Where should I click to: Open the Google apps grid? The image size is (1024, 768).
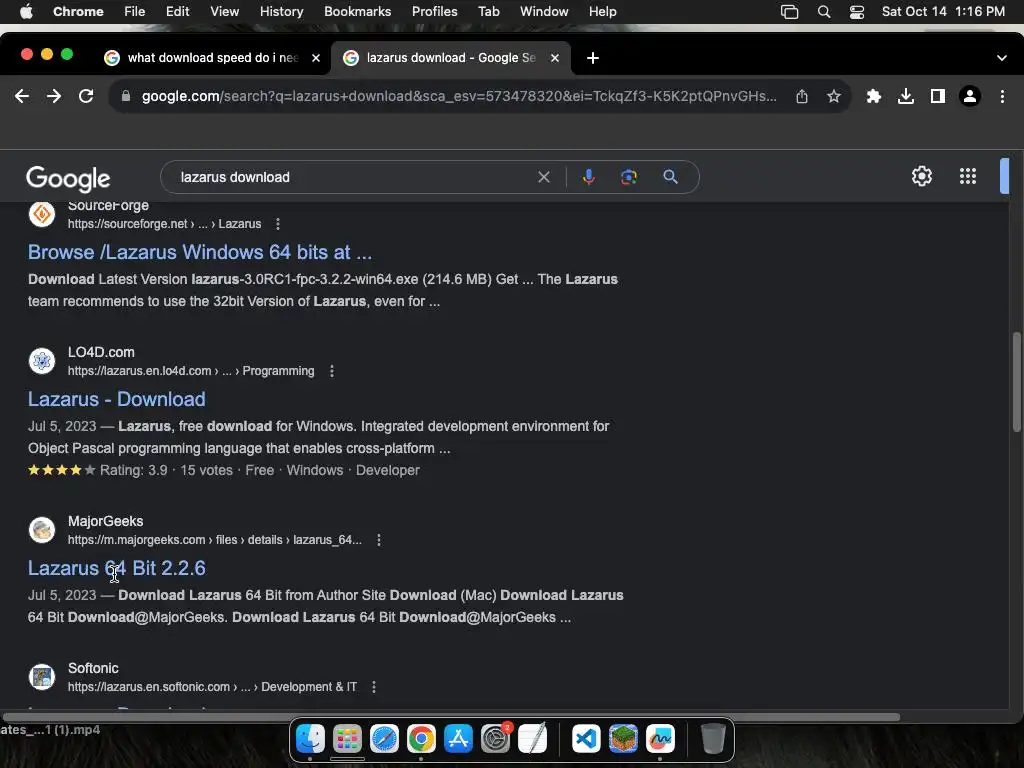pyautogui.click(x=968, y=176)
